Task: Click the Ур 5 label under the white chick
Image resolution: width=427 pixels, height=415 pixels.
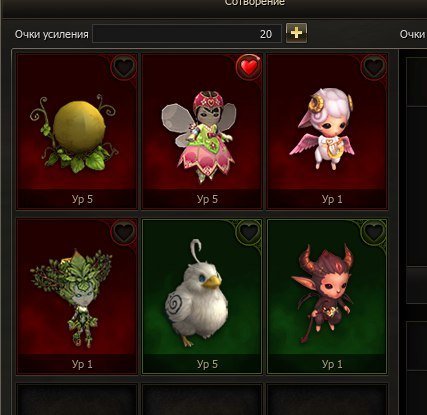Action: pos(207,364)
